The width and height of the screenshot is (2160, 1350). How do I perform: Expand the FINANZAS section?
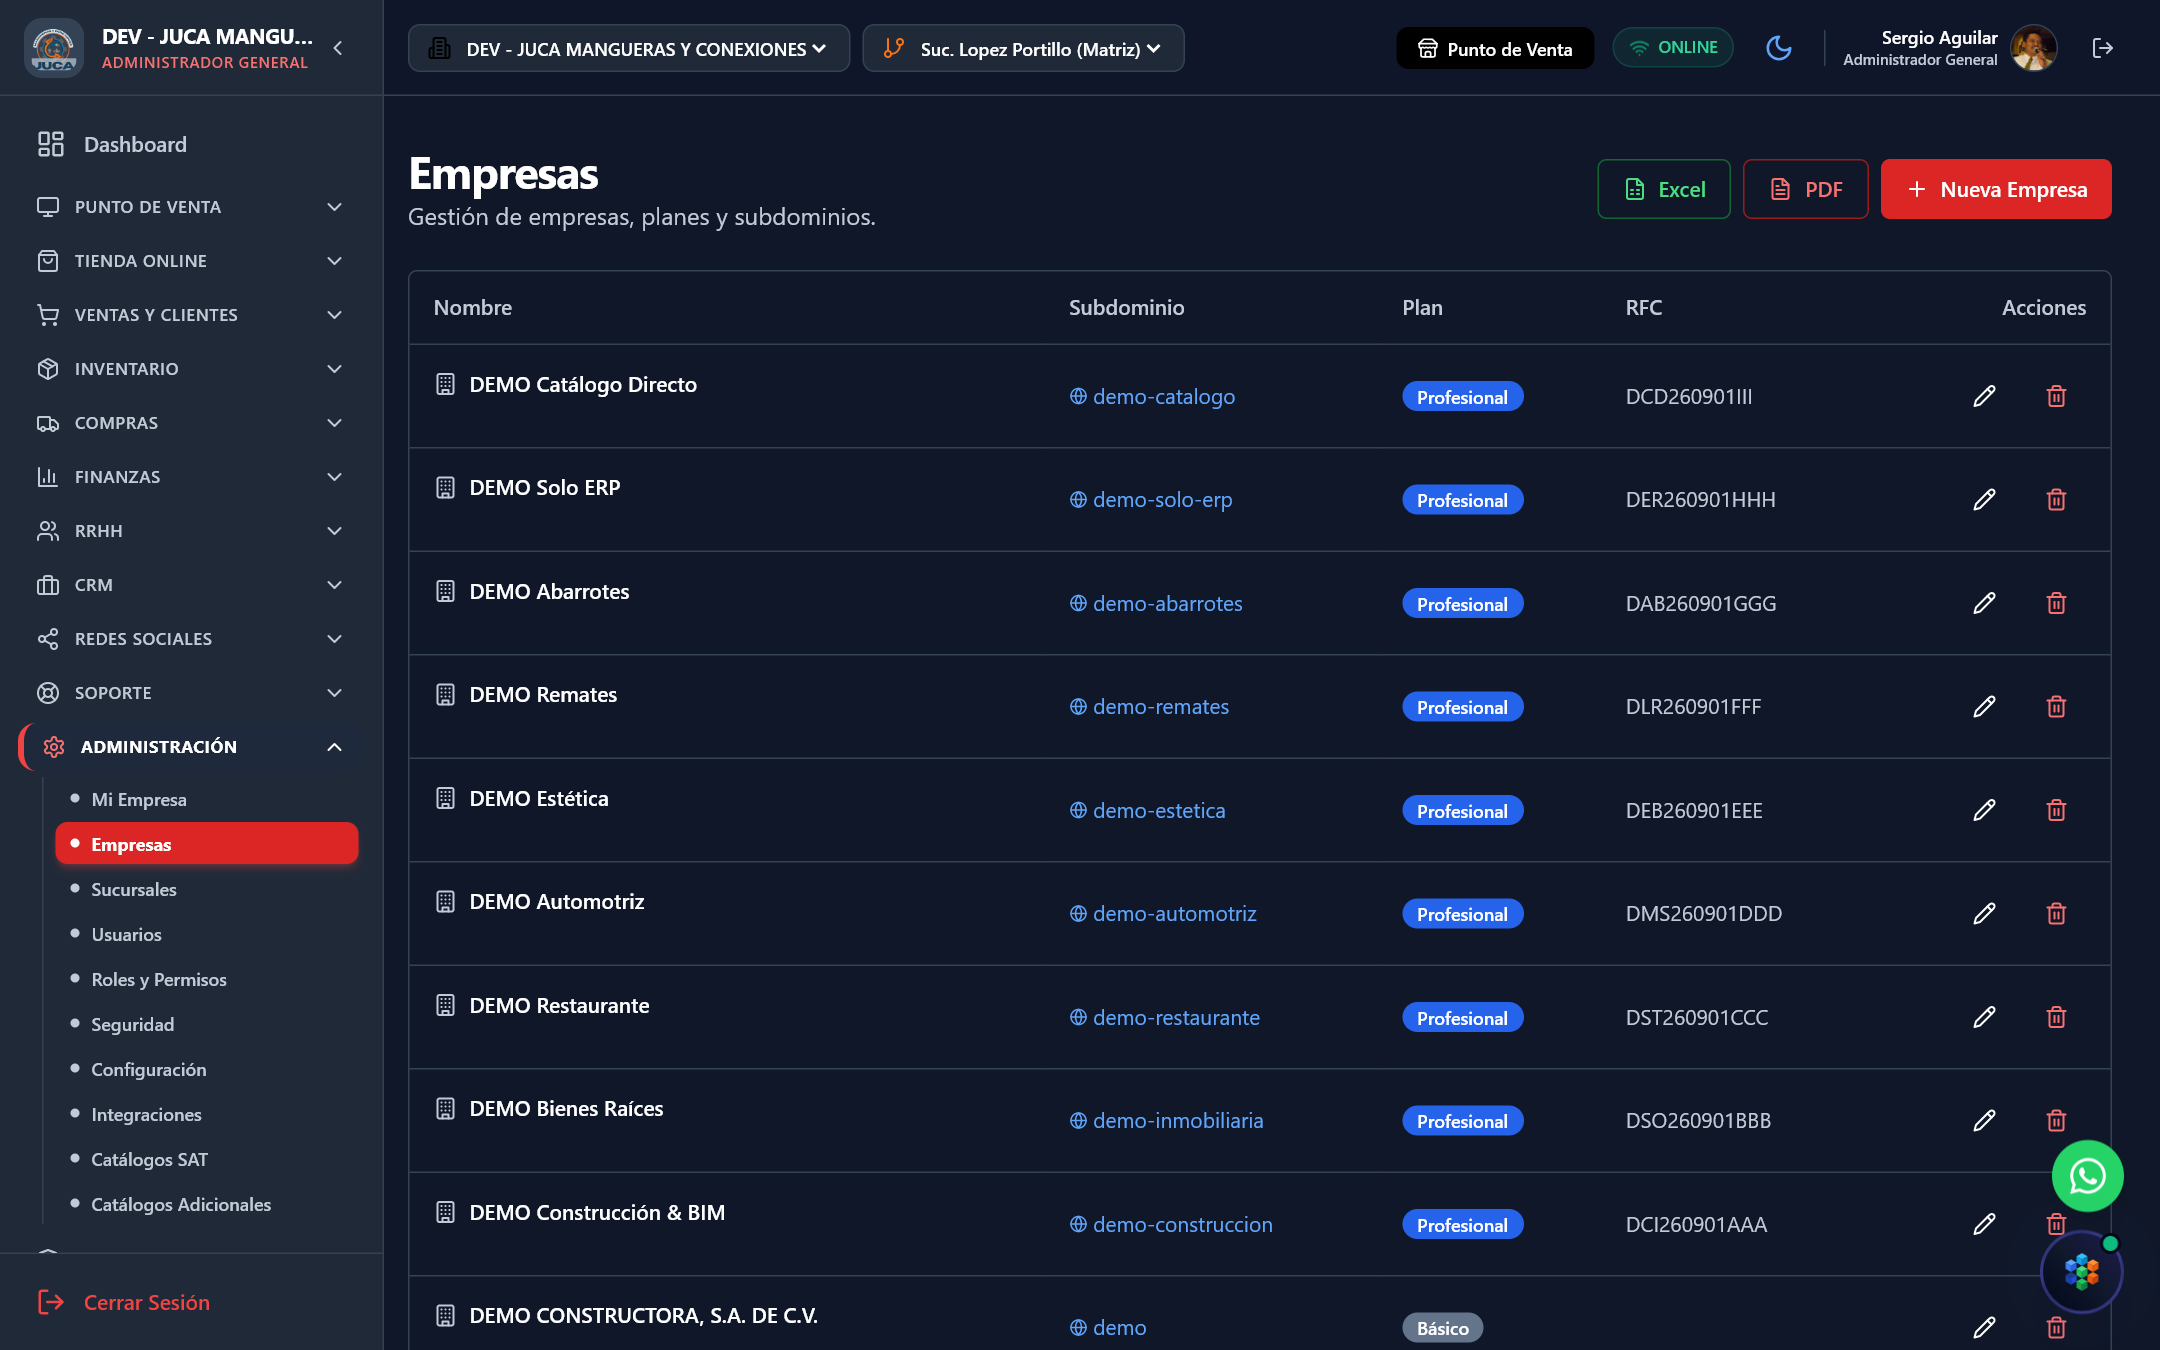190,477
